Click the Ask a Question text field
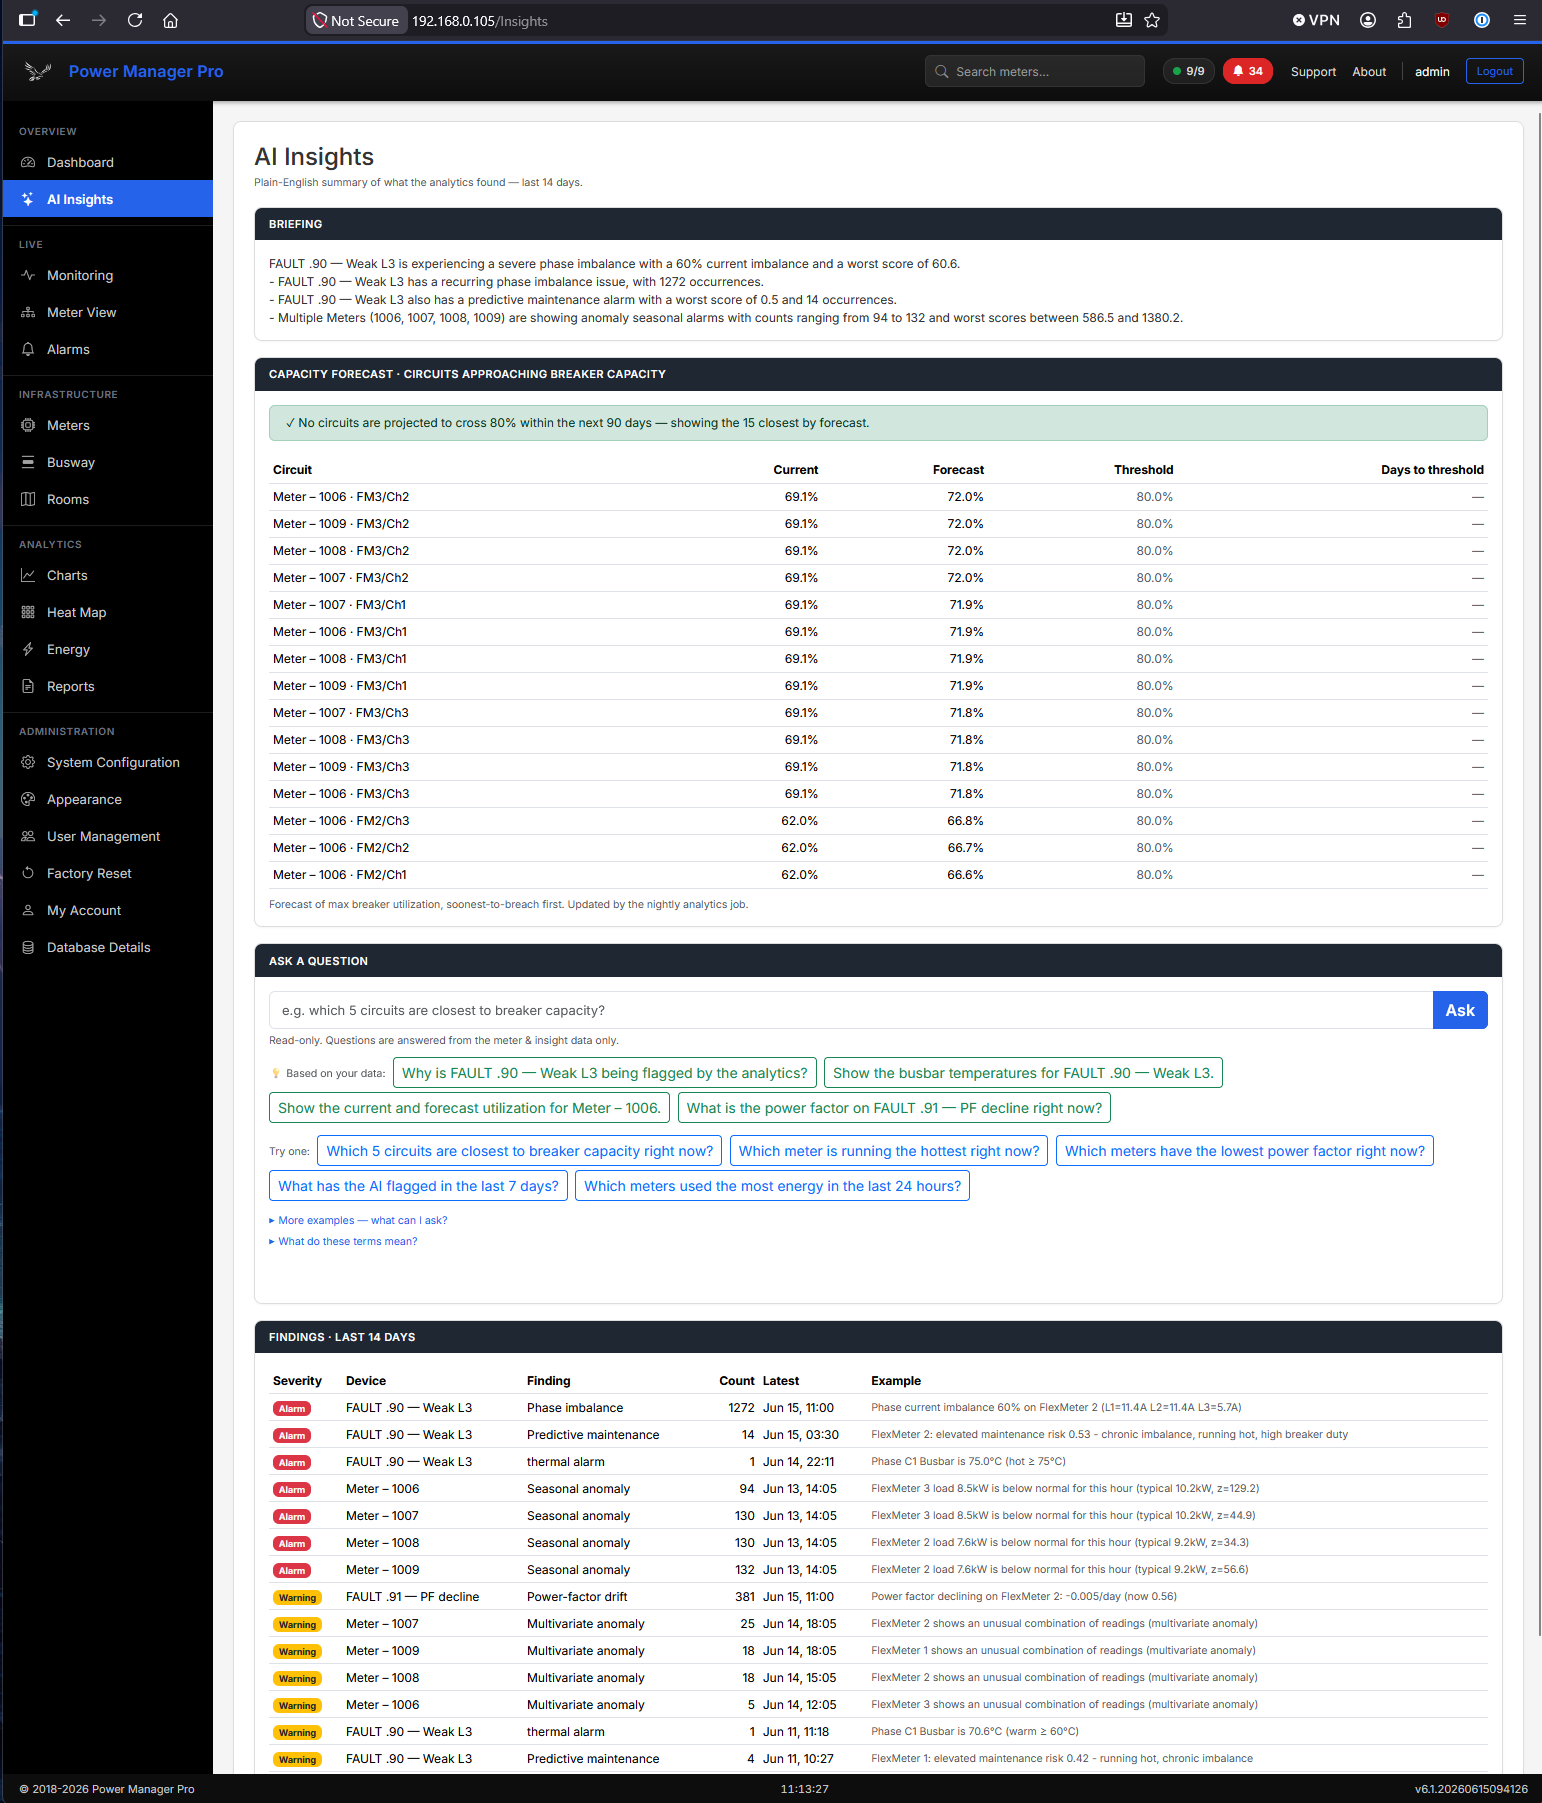The width and height of the screenshot is (1542, 1803). point(850,1010)
